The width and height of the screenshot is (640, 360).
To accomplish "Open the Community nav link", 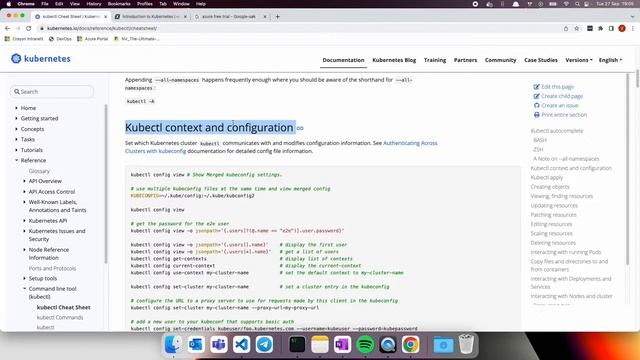I will point(500,60).
